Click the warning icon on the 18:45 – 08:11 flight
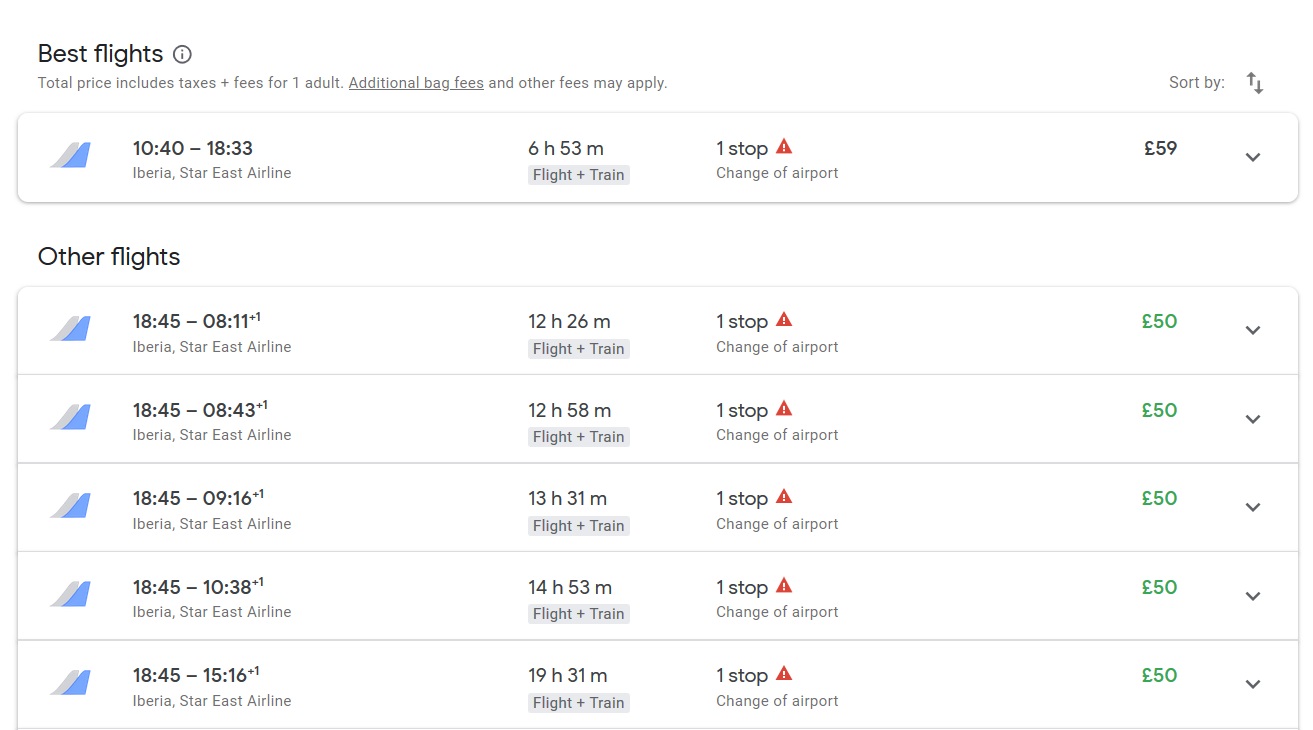This screenshot has width=1313, height=730. tap(784, 320)
